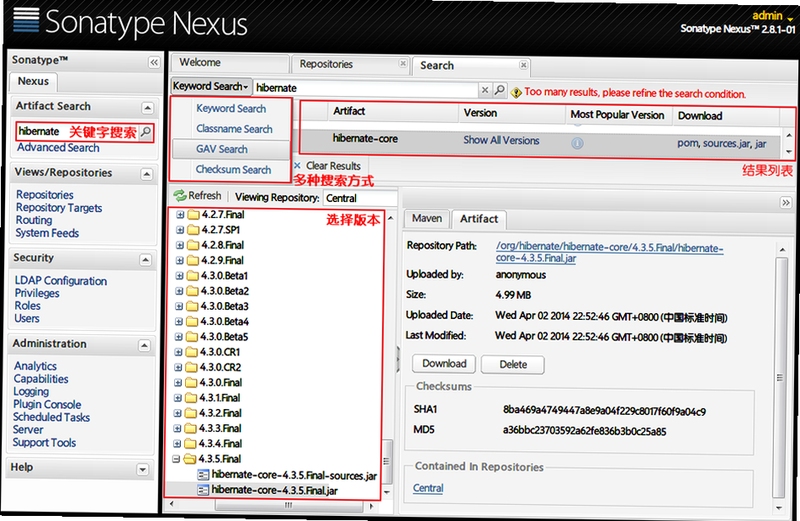Close the Repositories tab
800x521 pixels.
click(403, 63)
